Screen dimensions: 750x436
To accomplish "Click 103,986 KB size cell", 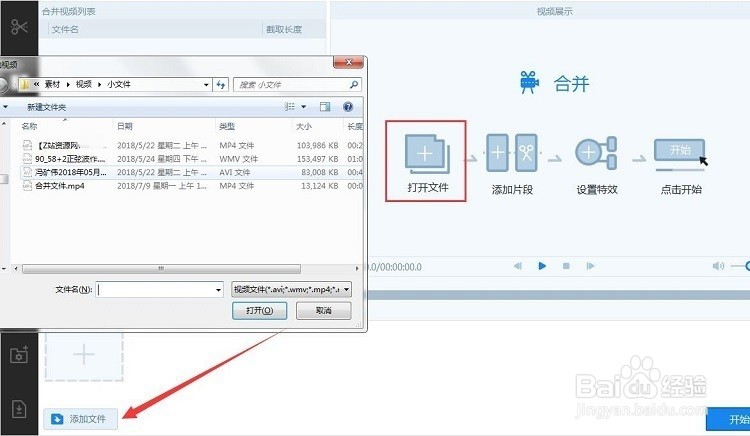I will 318,145.
